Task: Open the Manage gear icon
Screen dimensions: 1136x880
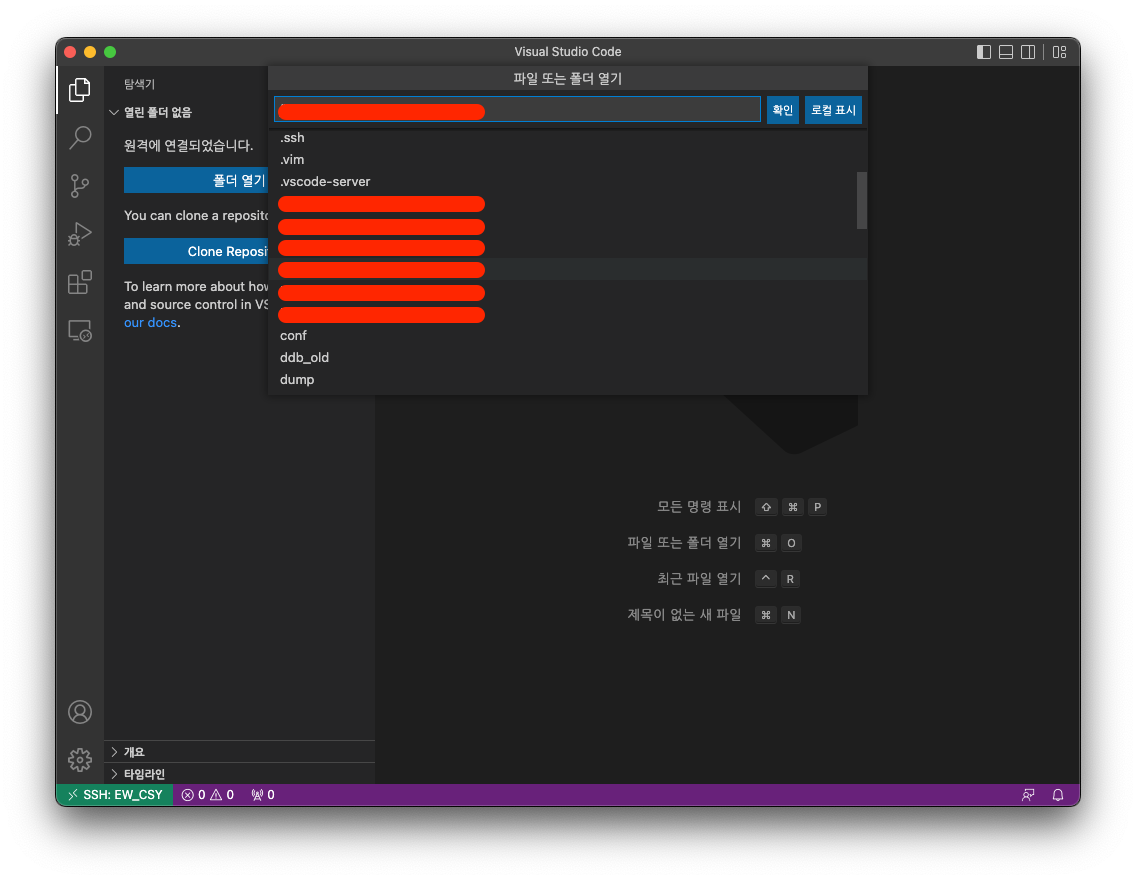Action: [x=80, y=760]
